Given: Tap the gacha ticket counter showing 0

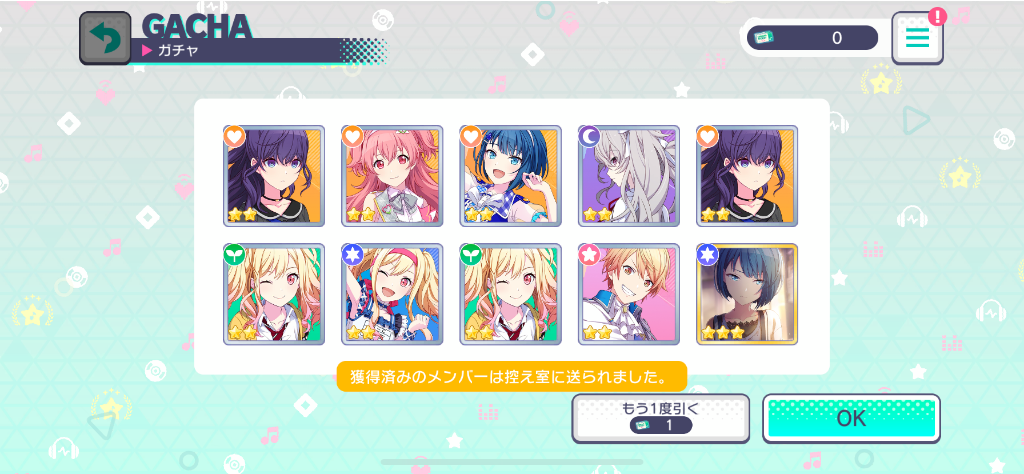Looking at the screenshot, I should pos(812,38).
